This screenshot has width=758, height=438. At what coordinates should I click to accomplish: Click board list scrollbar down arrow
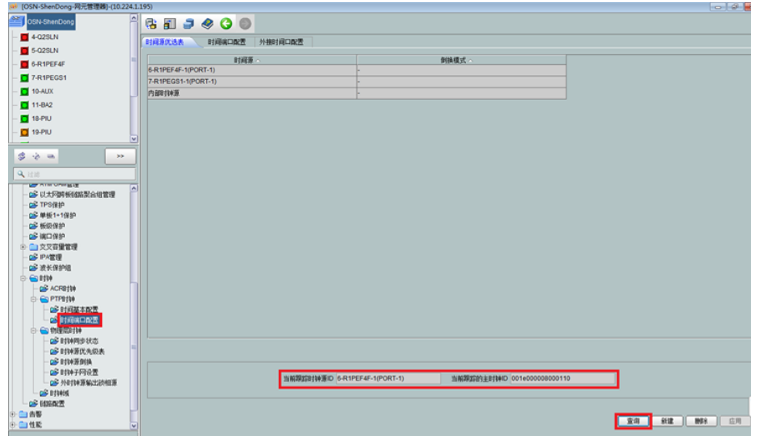(x=134, y=139)
